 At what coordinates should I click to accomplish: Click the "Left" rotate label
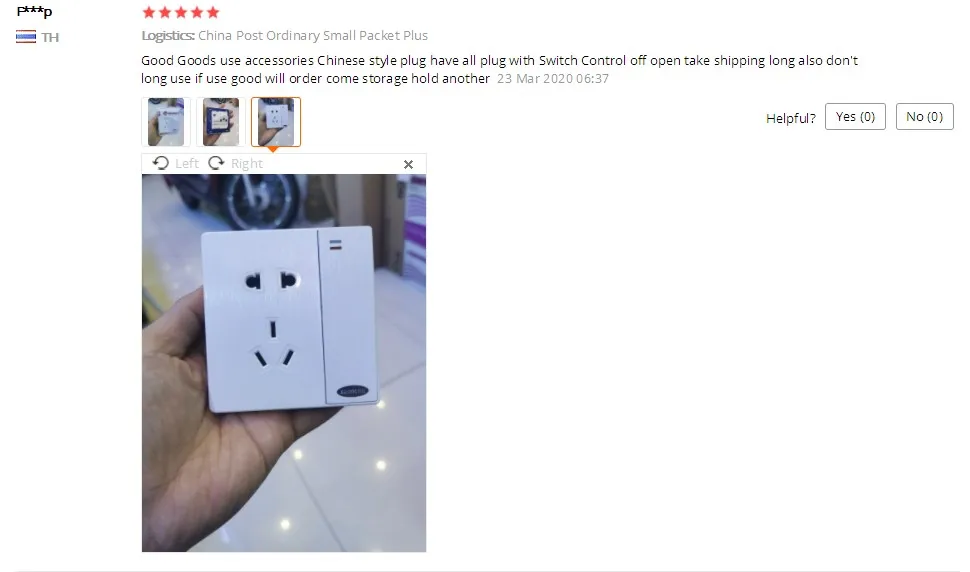(x=187, y=164)
